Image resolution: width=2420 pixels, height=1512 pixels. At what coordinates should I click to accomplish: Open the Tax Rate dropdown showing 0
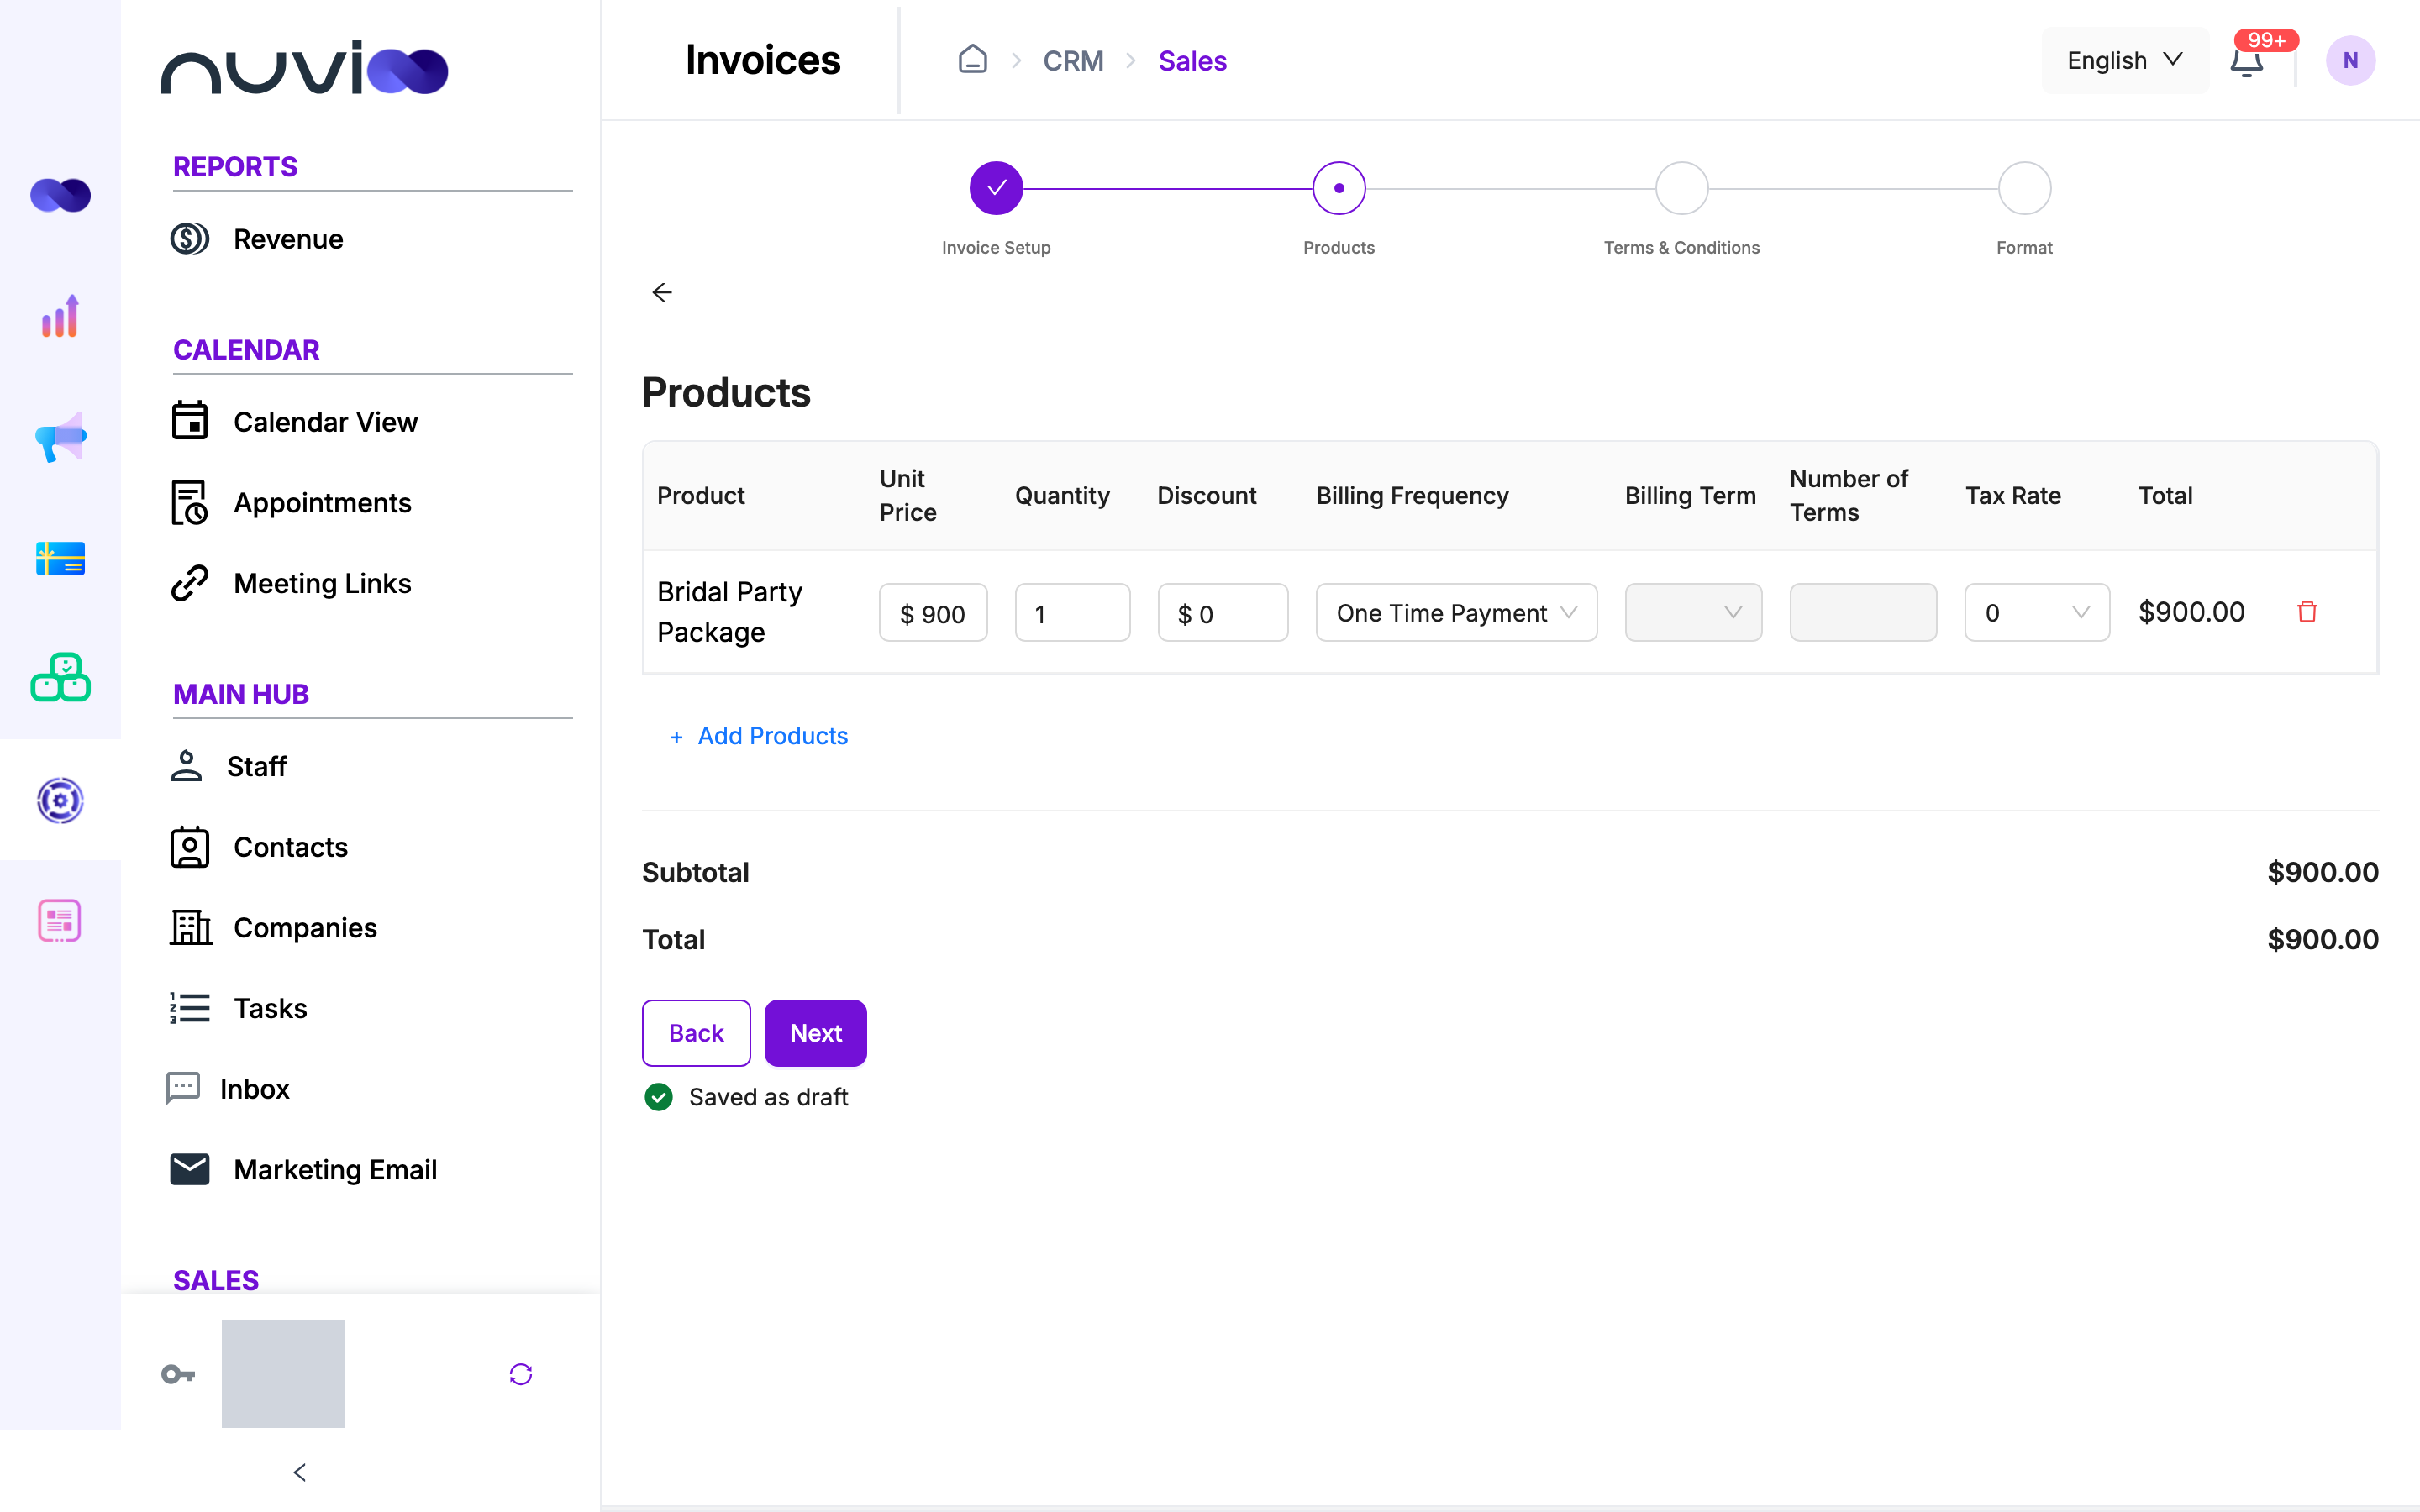point(2036,612)
